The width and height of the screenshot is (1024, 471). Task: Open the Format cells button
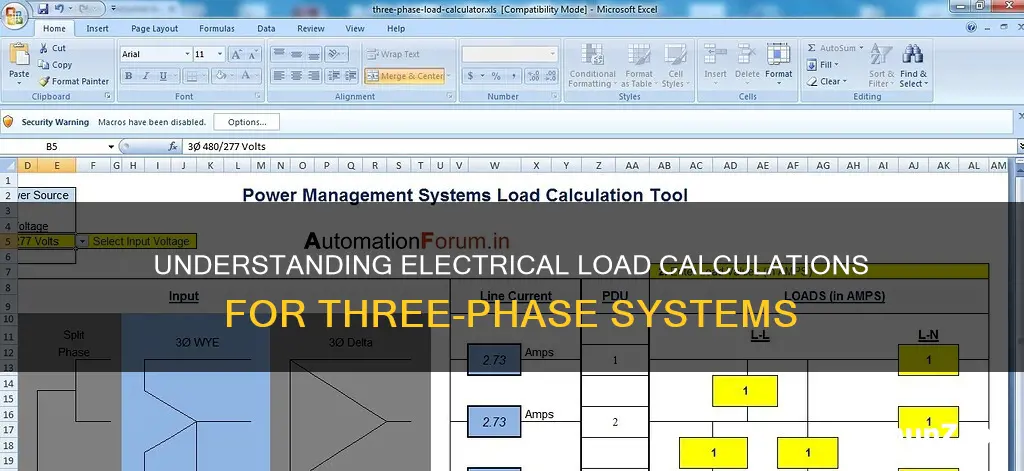778,65
